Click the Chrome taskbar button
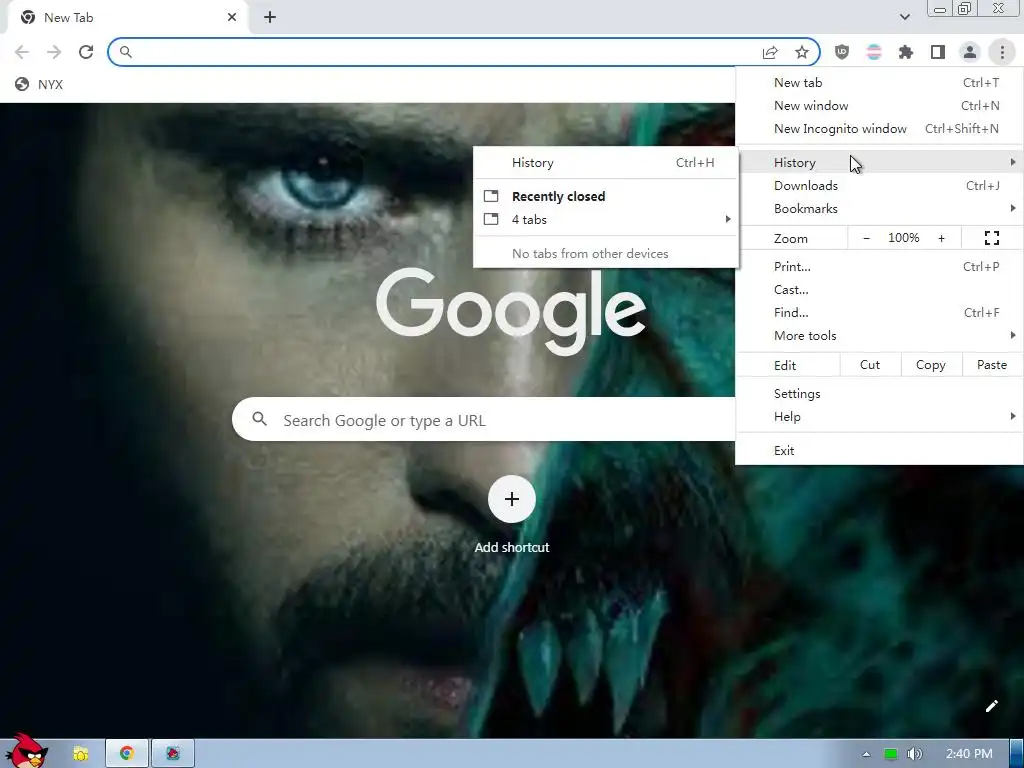The height and width of the screenshot is (768, 1024). (x=127, y=753)
